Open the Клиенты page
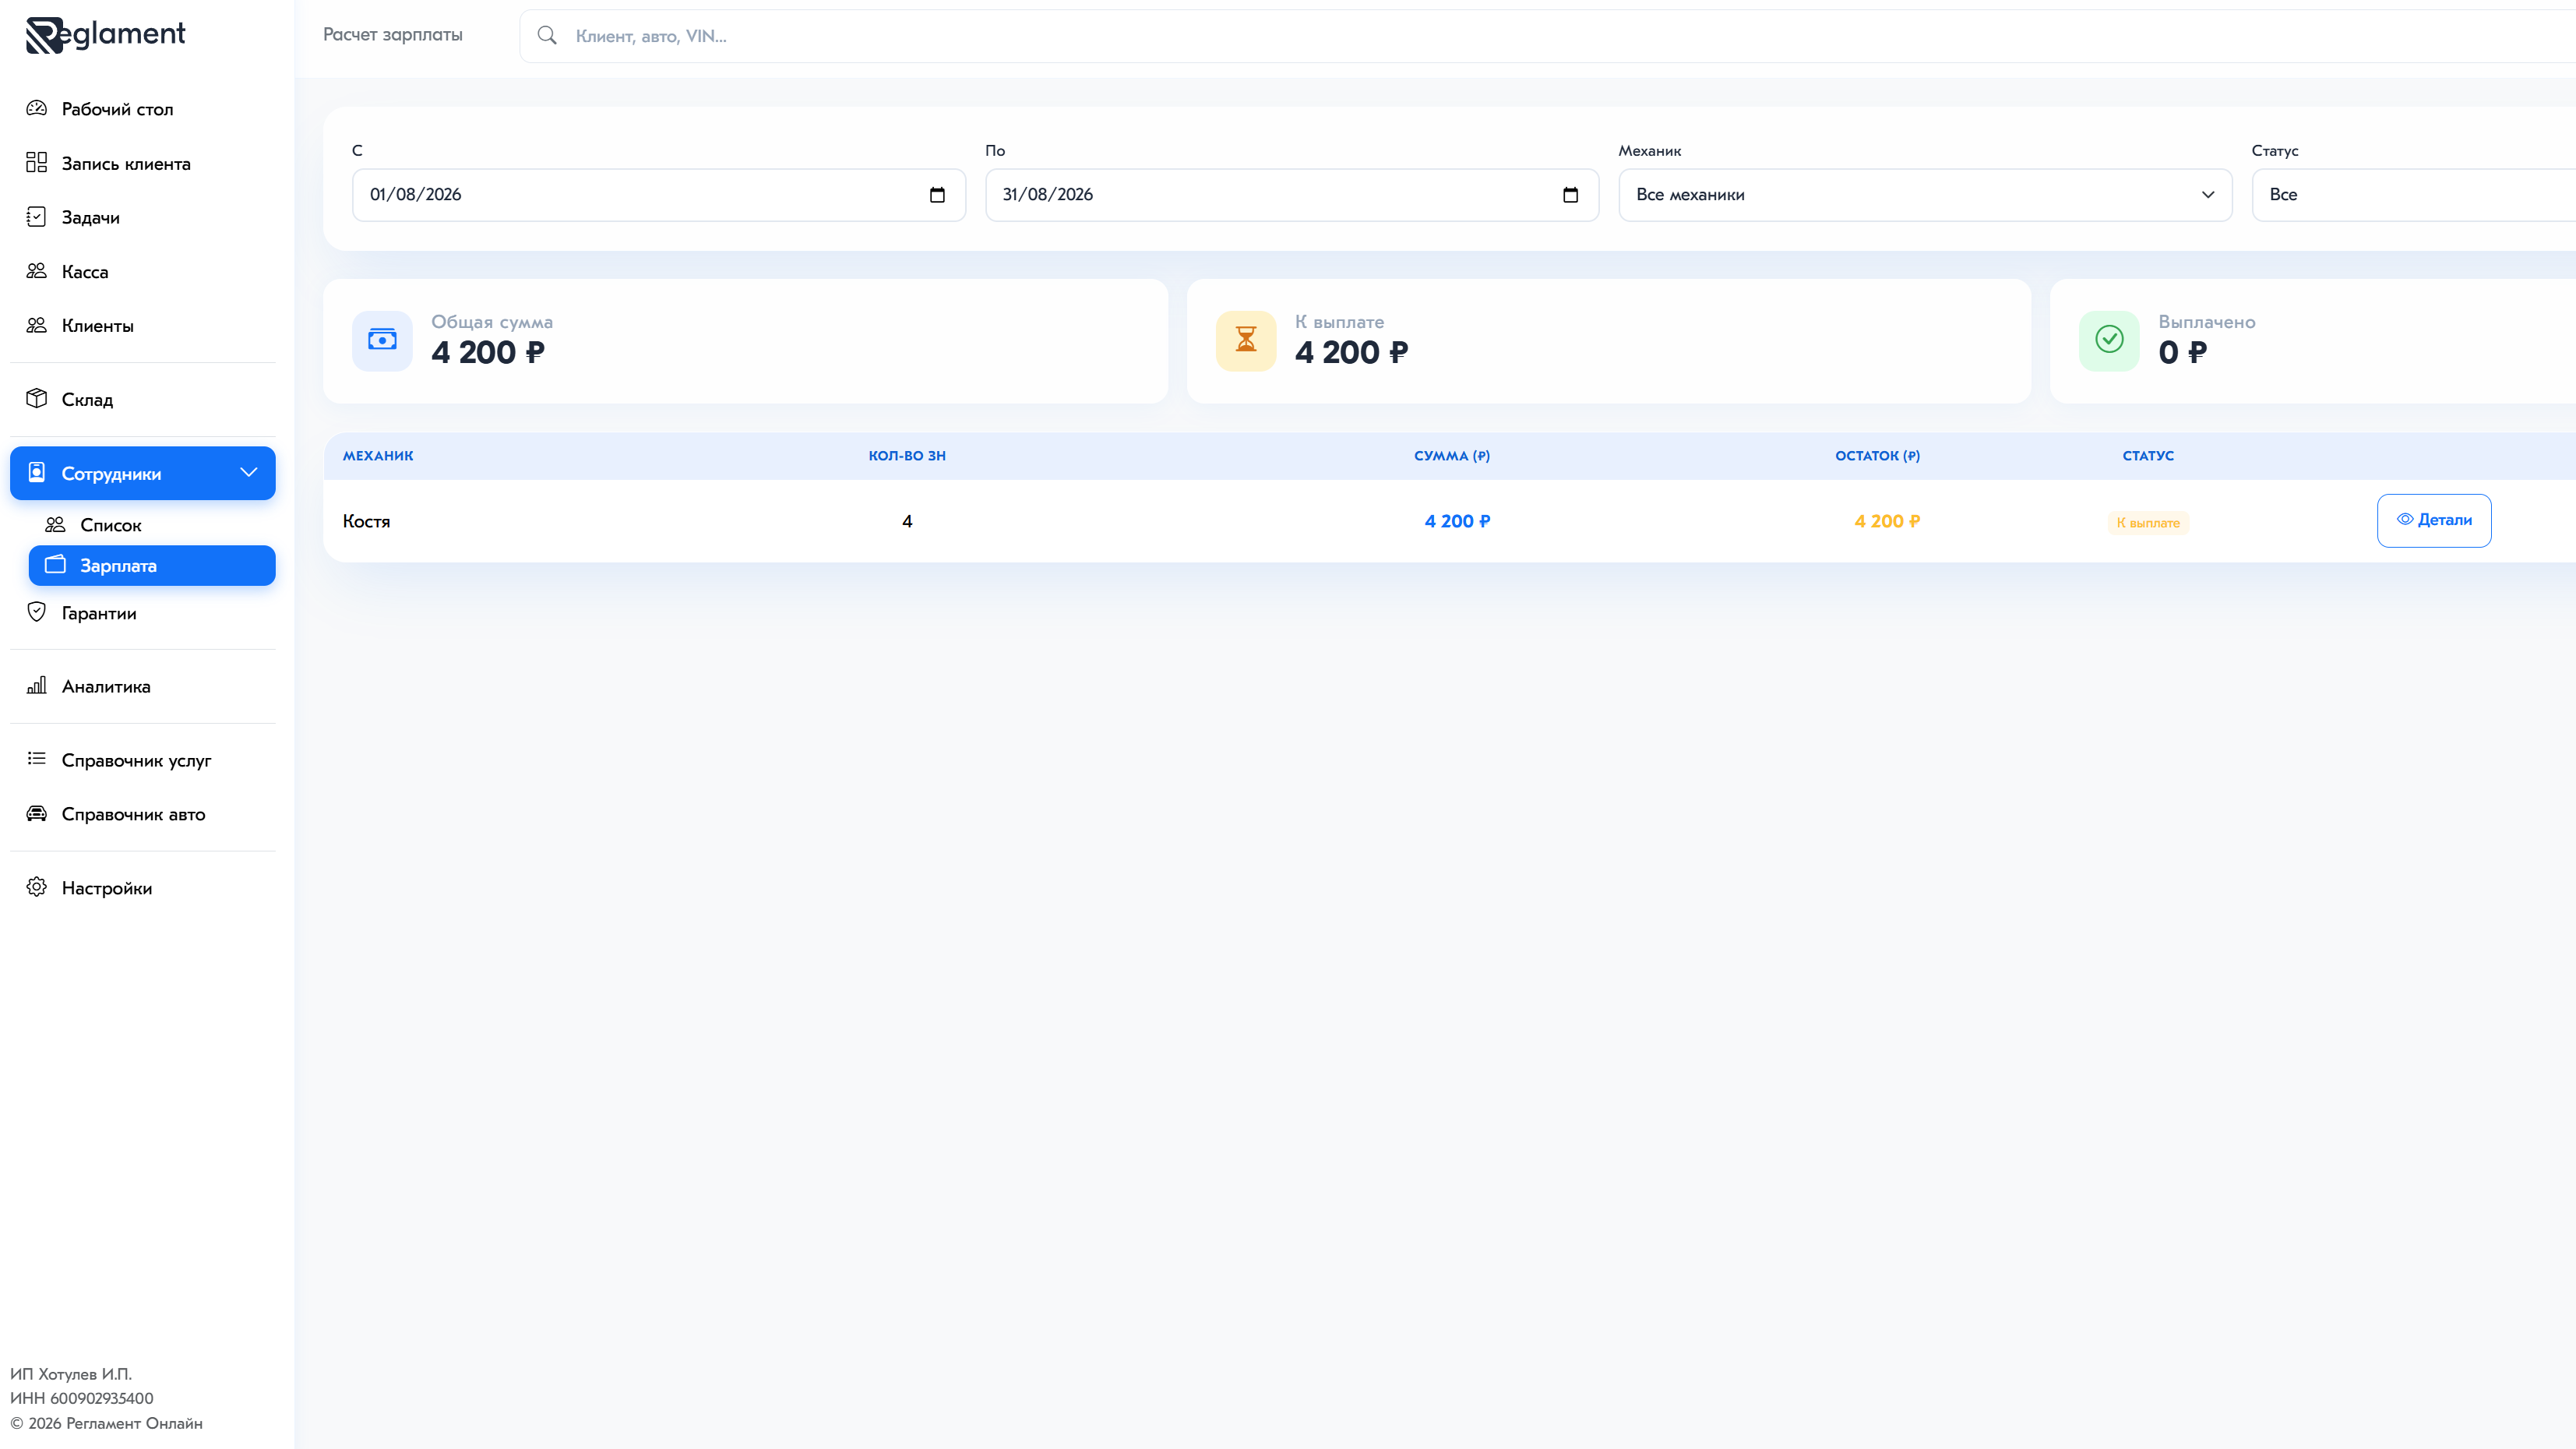 143,325
